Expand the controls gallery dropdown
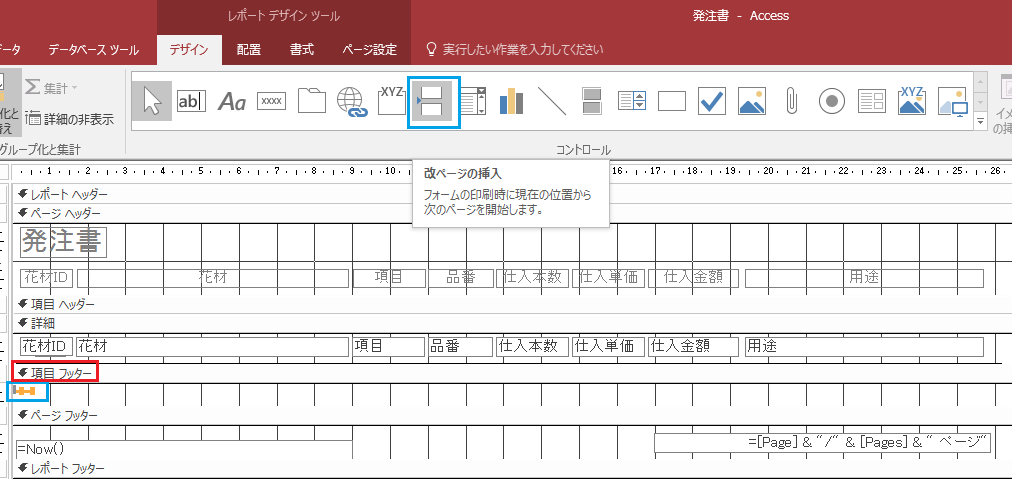 coord(980,122)
